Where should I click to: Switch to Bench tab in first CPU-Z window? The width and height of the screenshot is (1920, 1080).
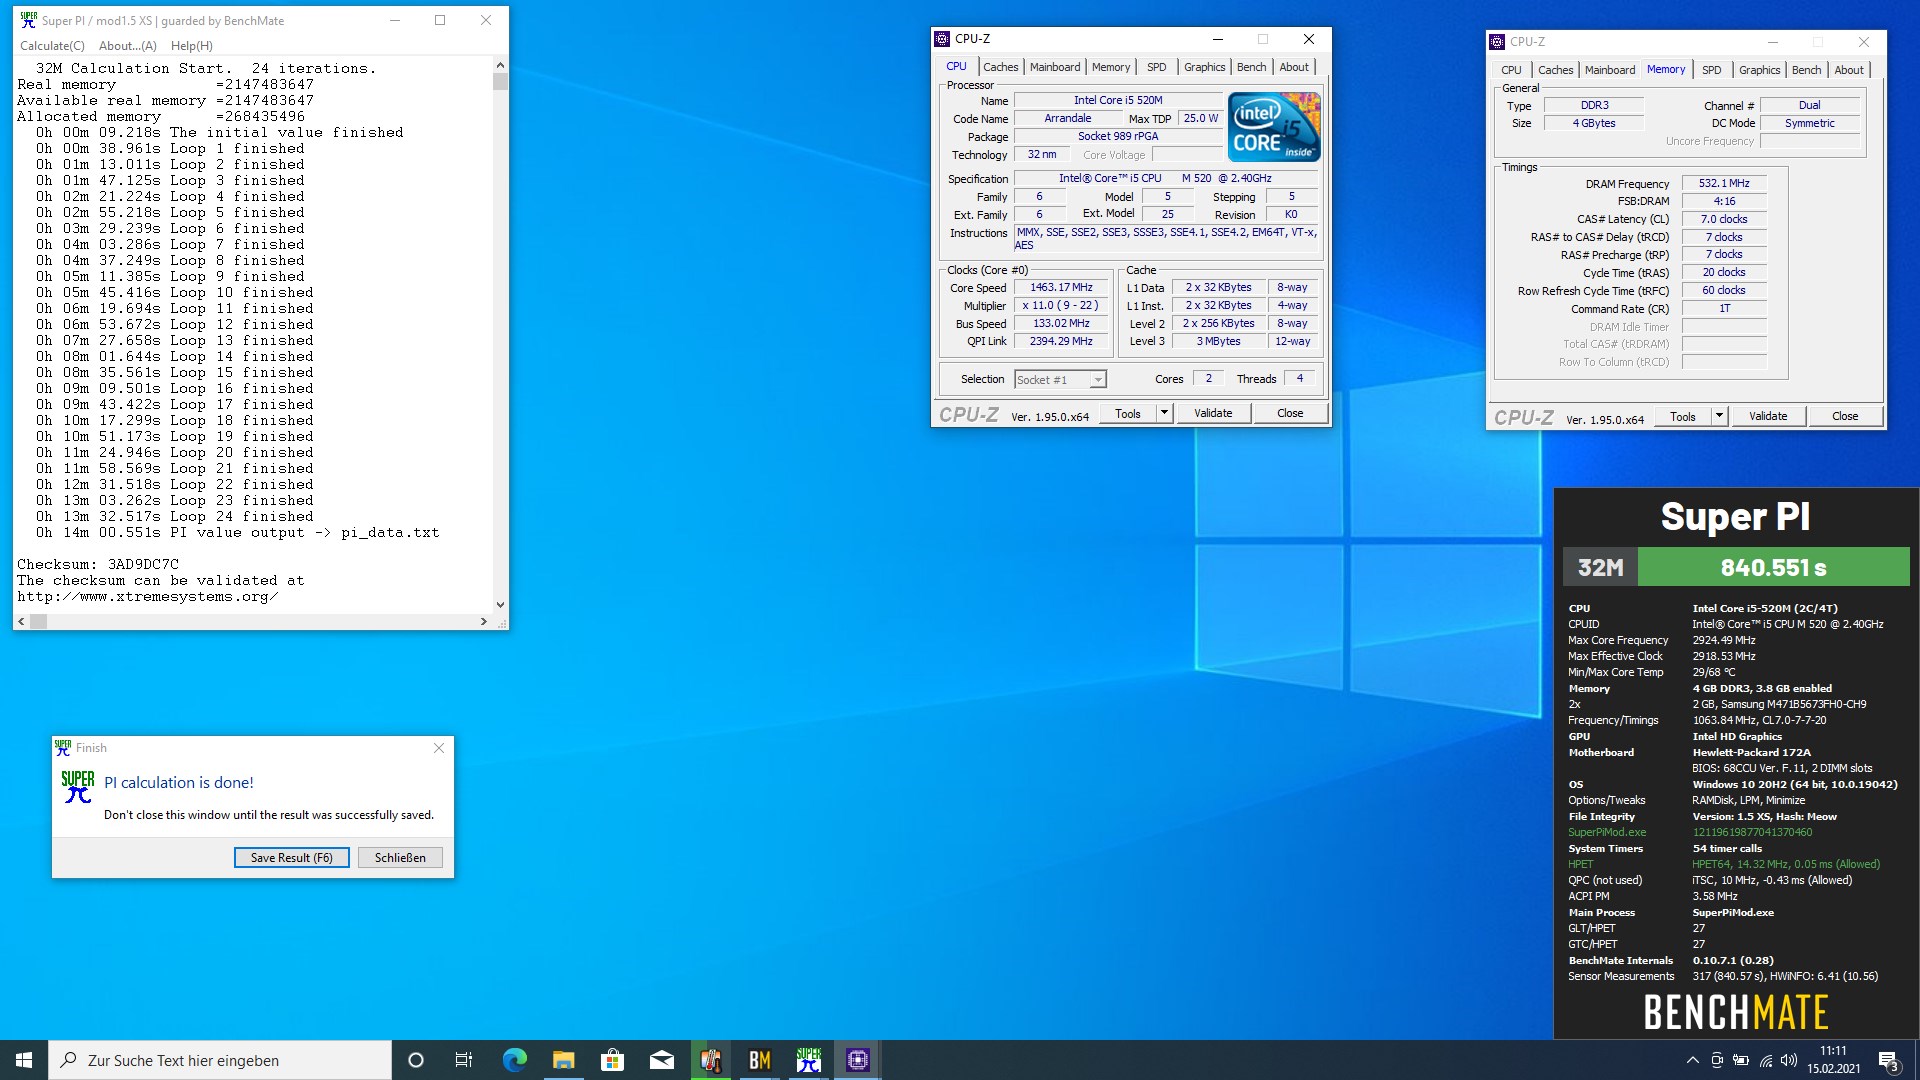point(1251,67)
